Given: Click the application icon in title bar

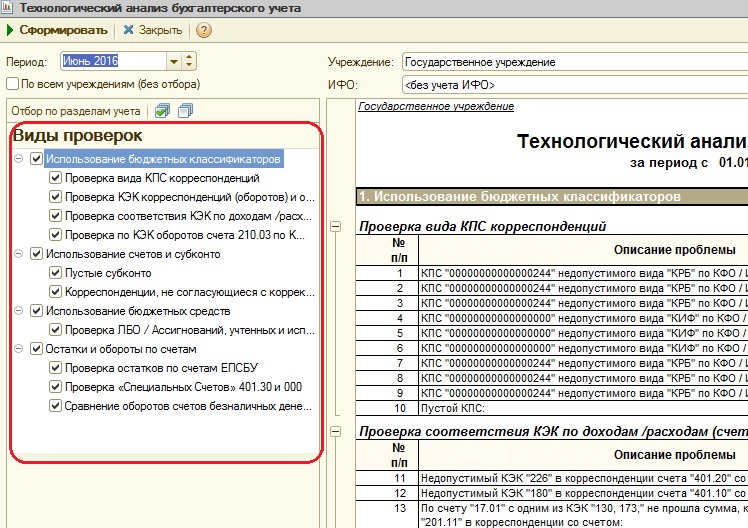Looking at the screenshot, I should 7,8.
